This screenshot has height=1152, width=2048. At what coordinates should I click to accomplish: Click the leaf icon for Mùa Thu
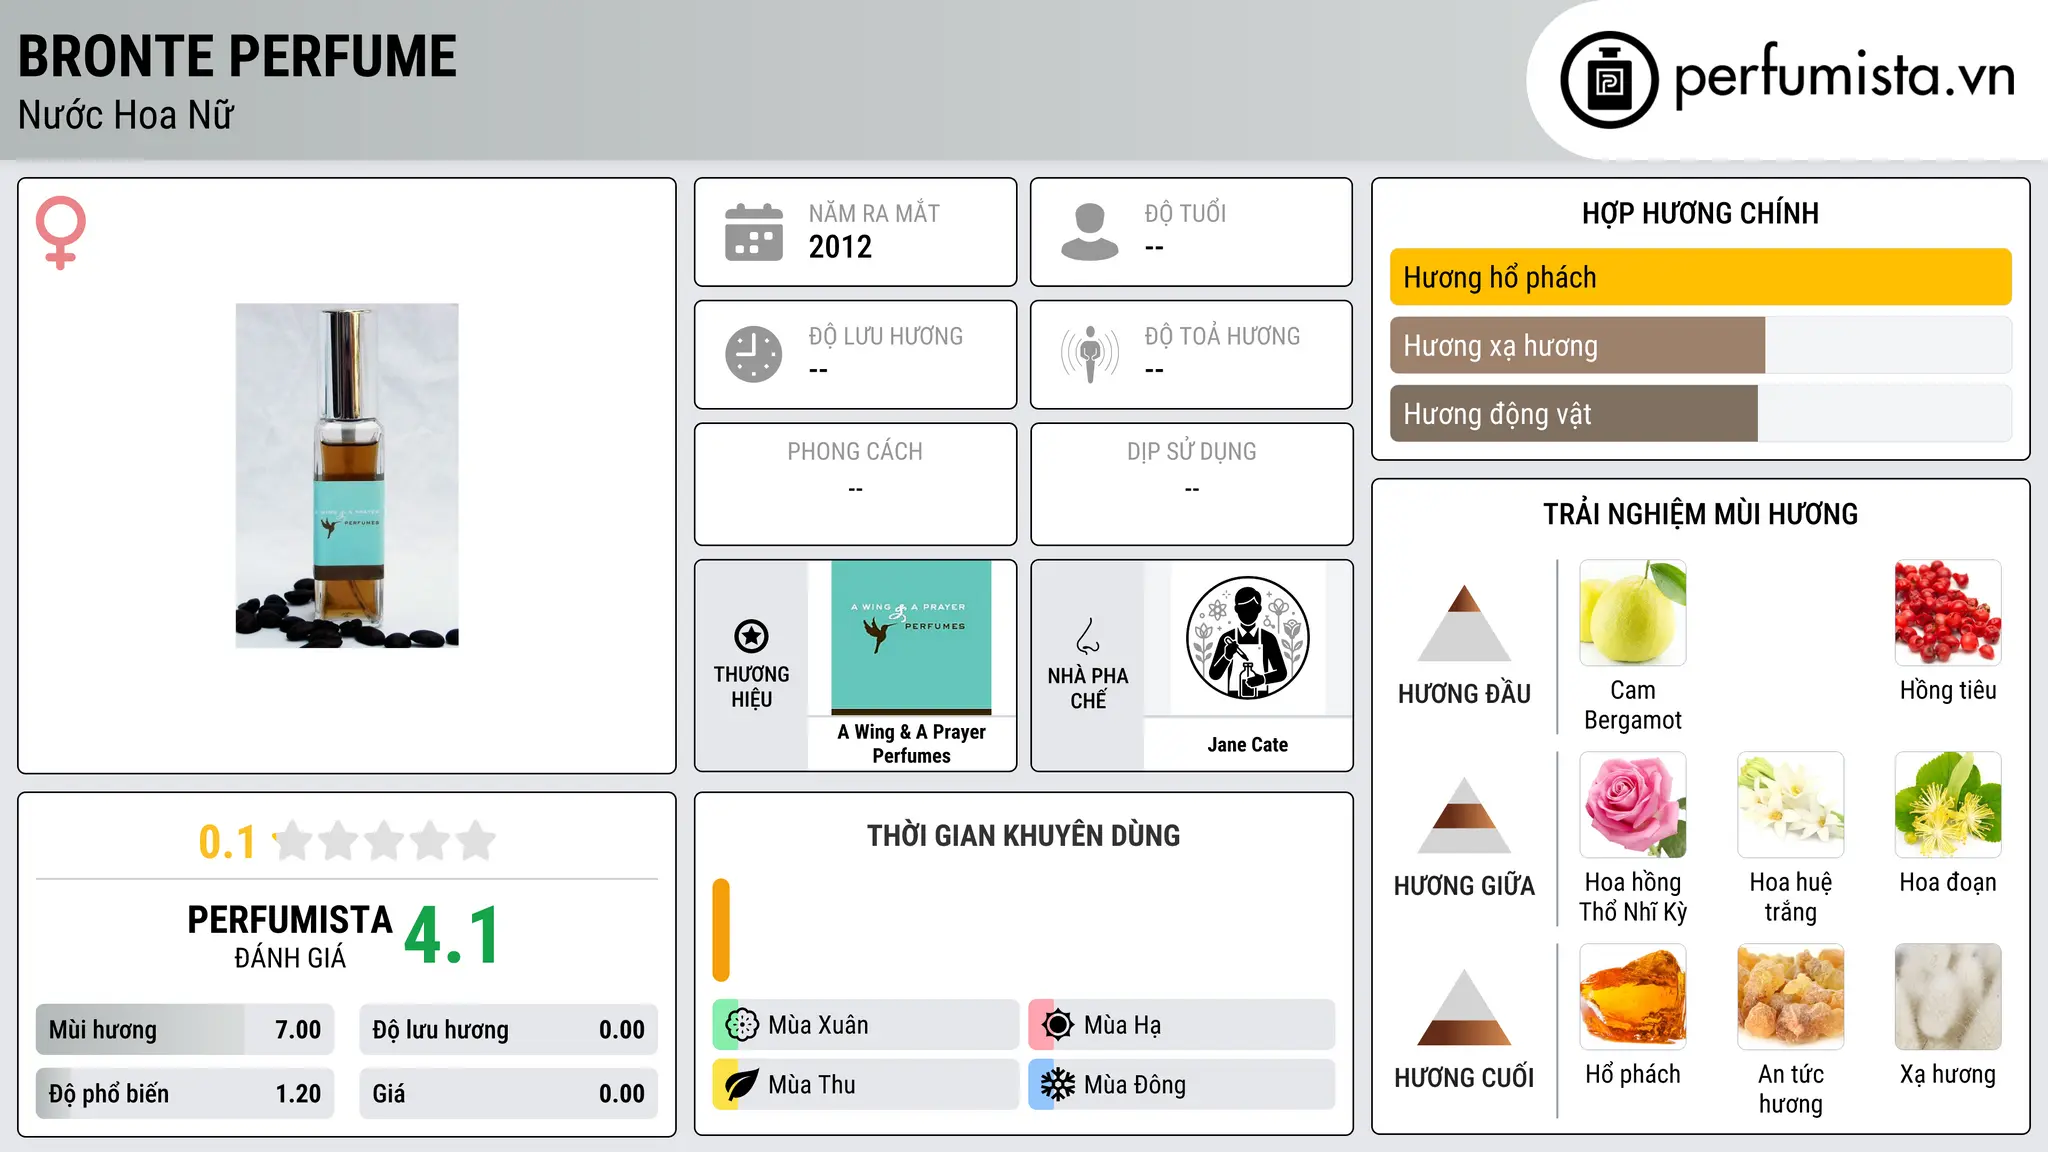point(742,1085)
